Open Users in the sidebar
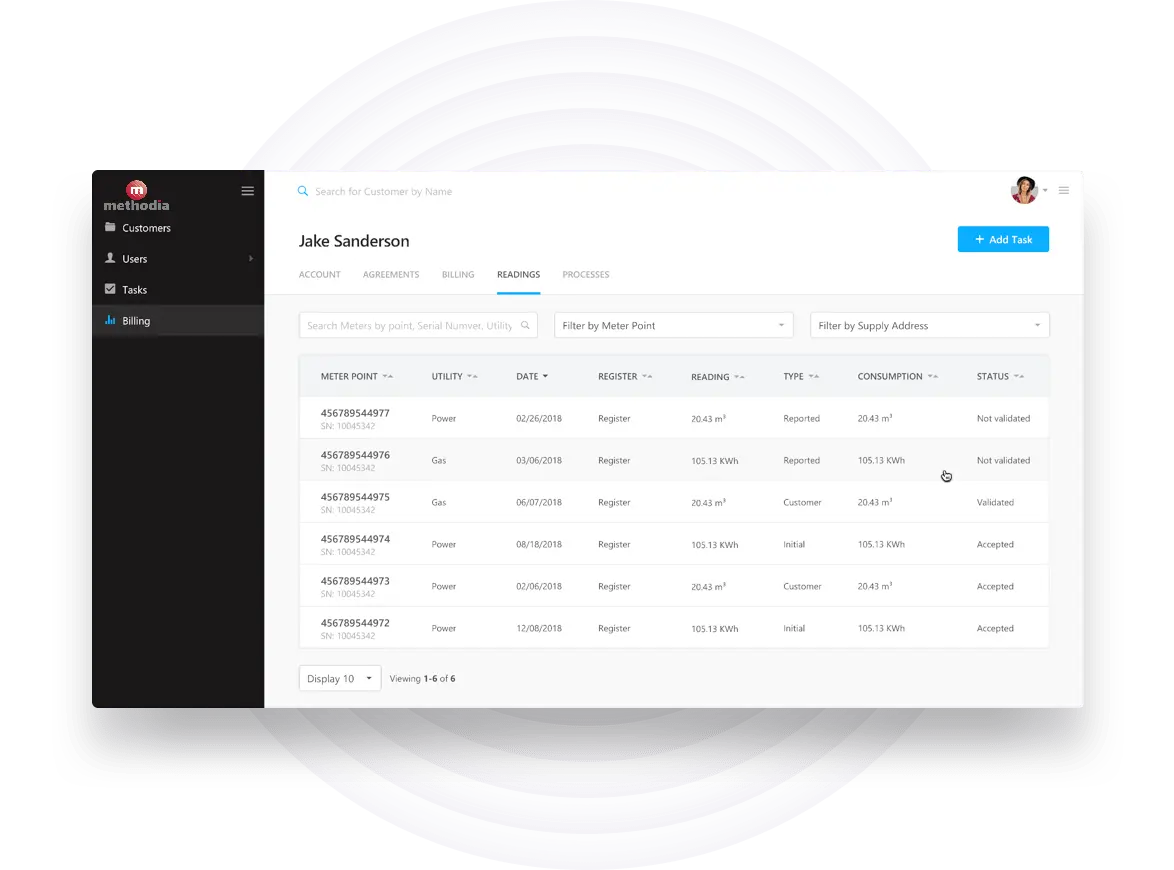The width and height of the screenshot is (1174, 870). click(x=178, y=258)
